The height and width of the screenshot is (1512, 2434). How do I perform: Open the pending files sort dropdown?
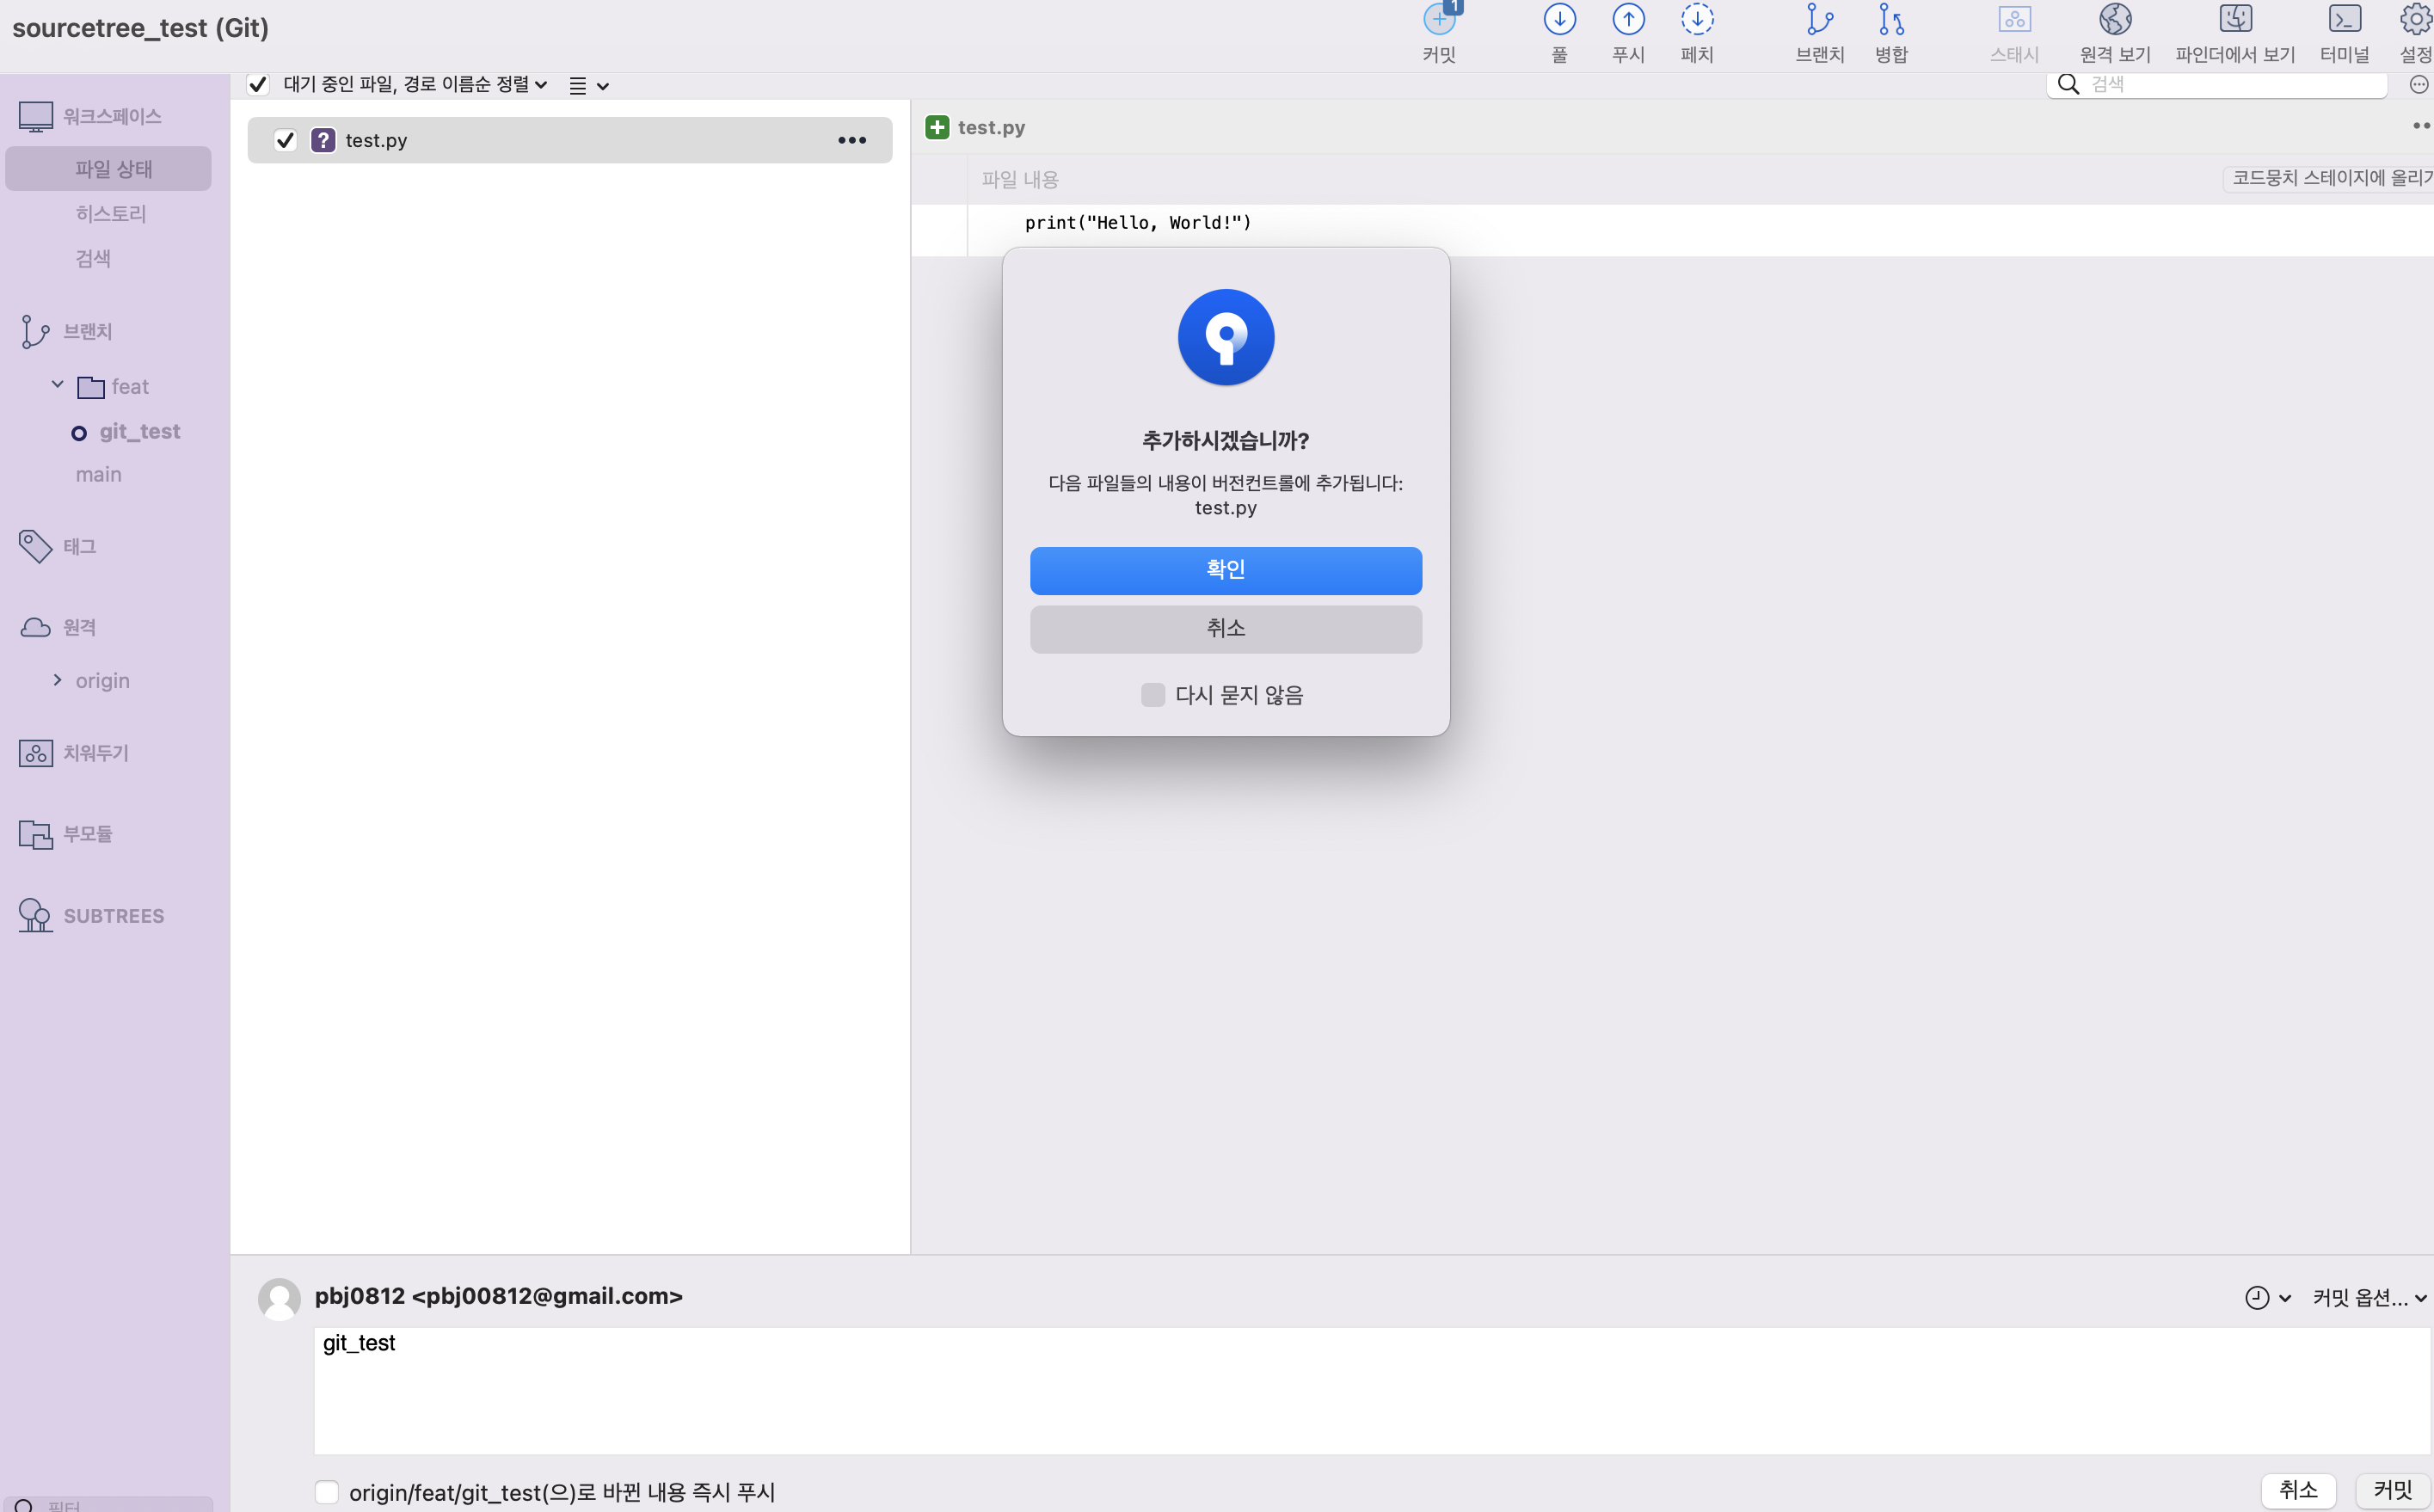click(415, 85)
